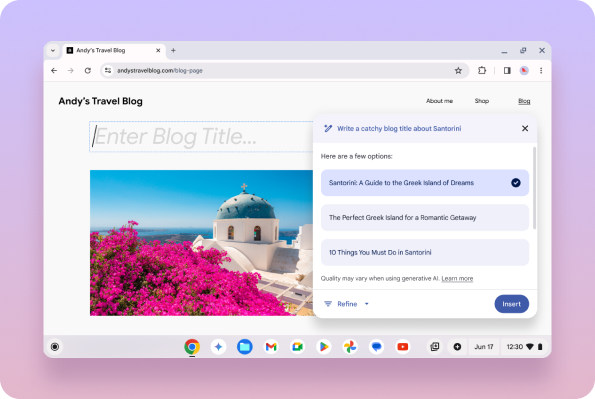Click the Refine filter icon
This screenshot has width=595, height=399.
(x=328, y=304)
